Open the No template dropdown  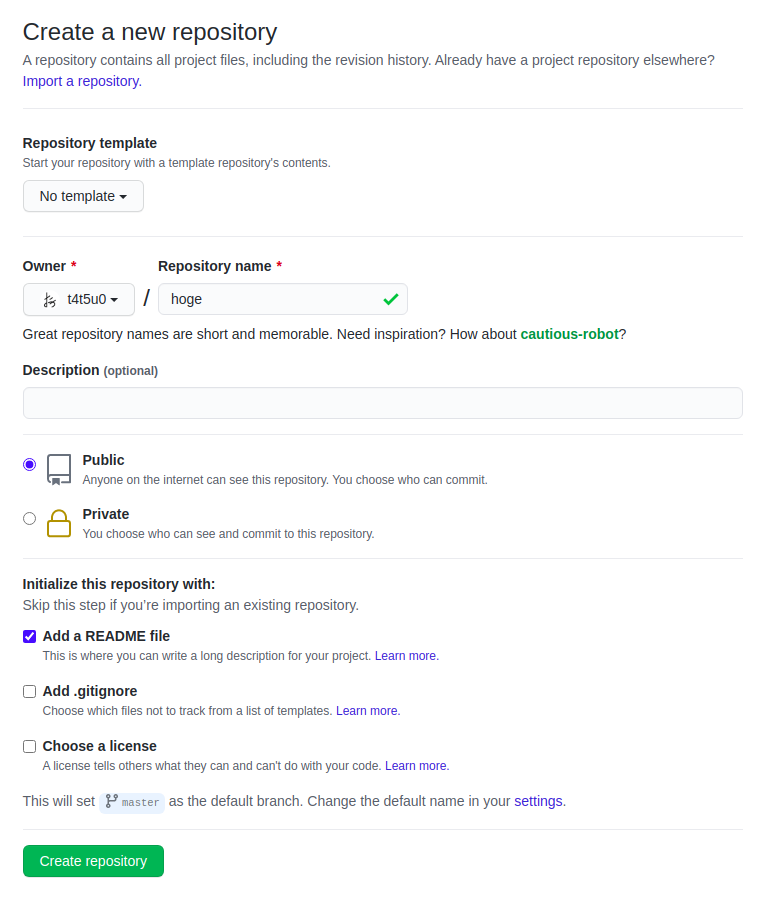pos(83,196)
